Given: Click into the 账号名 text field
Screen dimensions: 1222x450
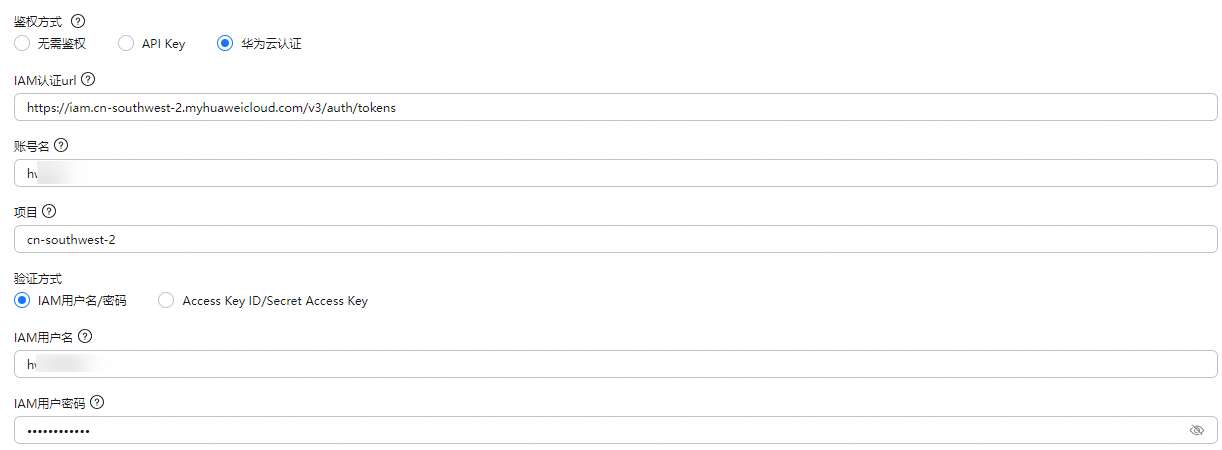Looking at the screenshot, I should (x=616, y=173).
